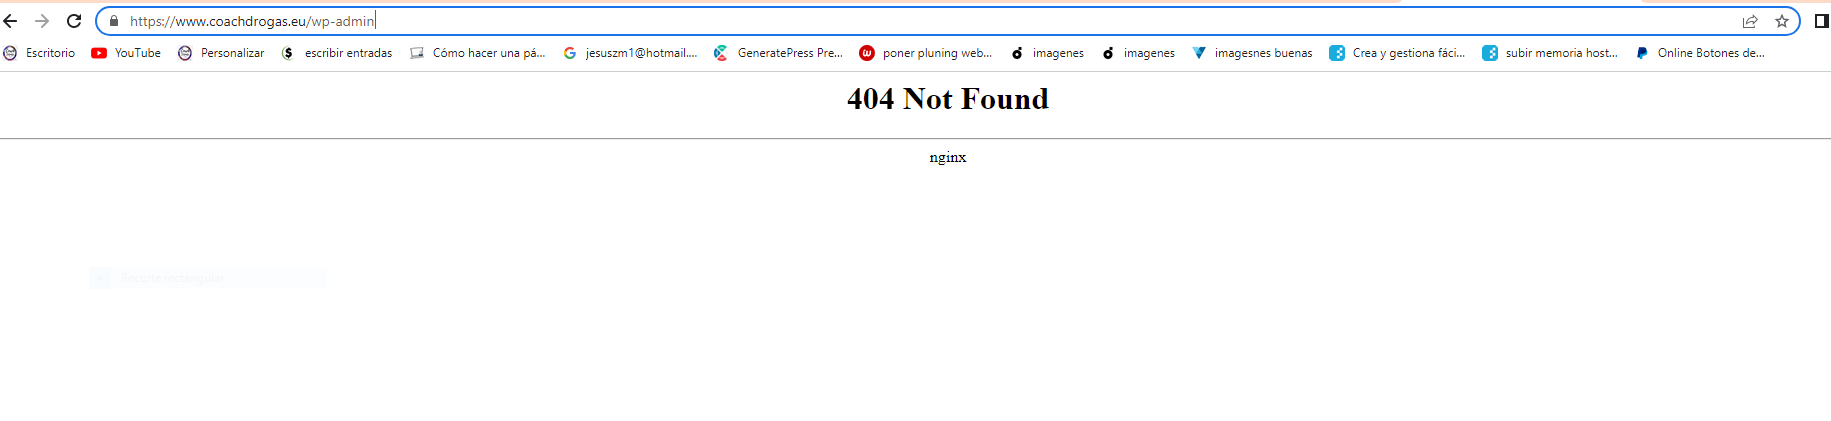The image size is (1831, 421).
Task: Open the subir memoria host... bookmark
Action: [1550, 53]
